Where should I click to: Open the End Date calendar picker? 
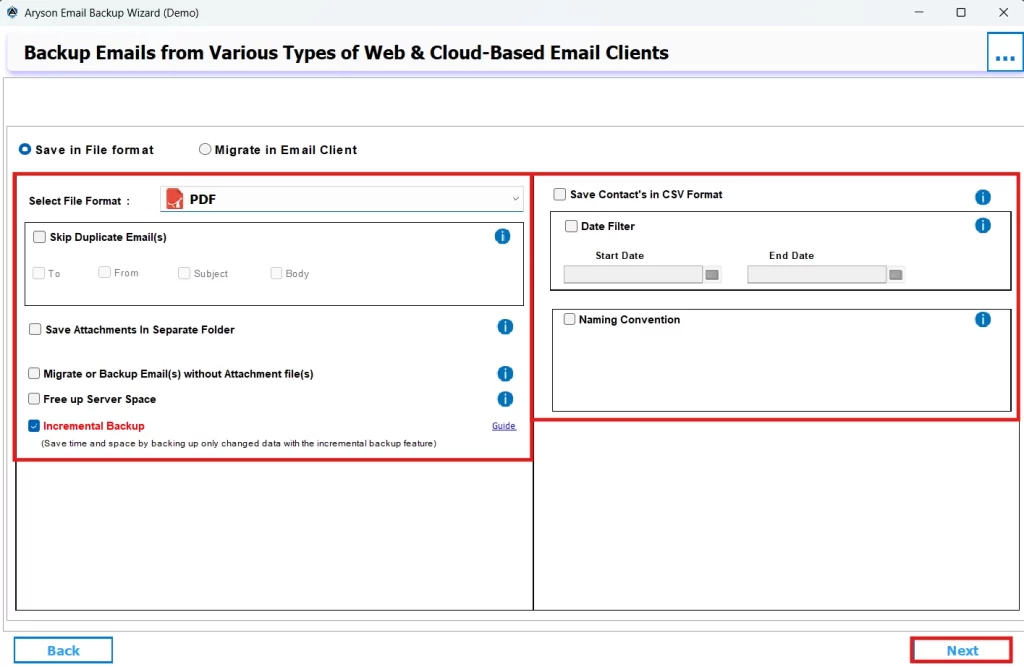click(x=894, y=273)
